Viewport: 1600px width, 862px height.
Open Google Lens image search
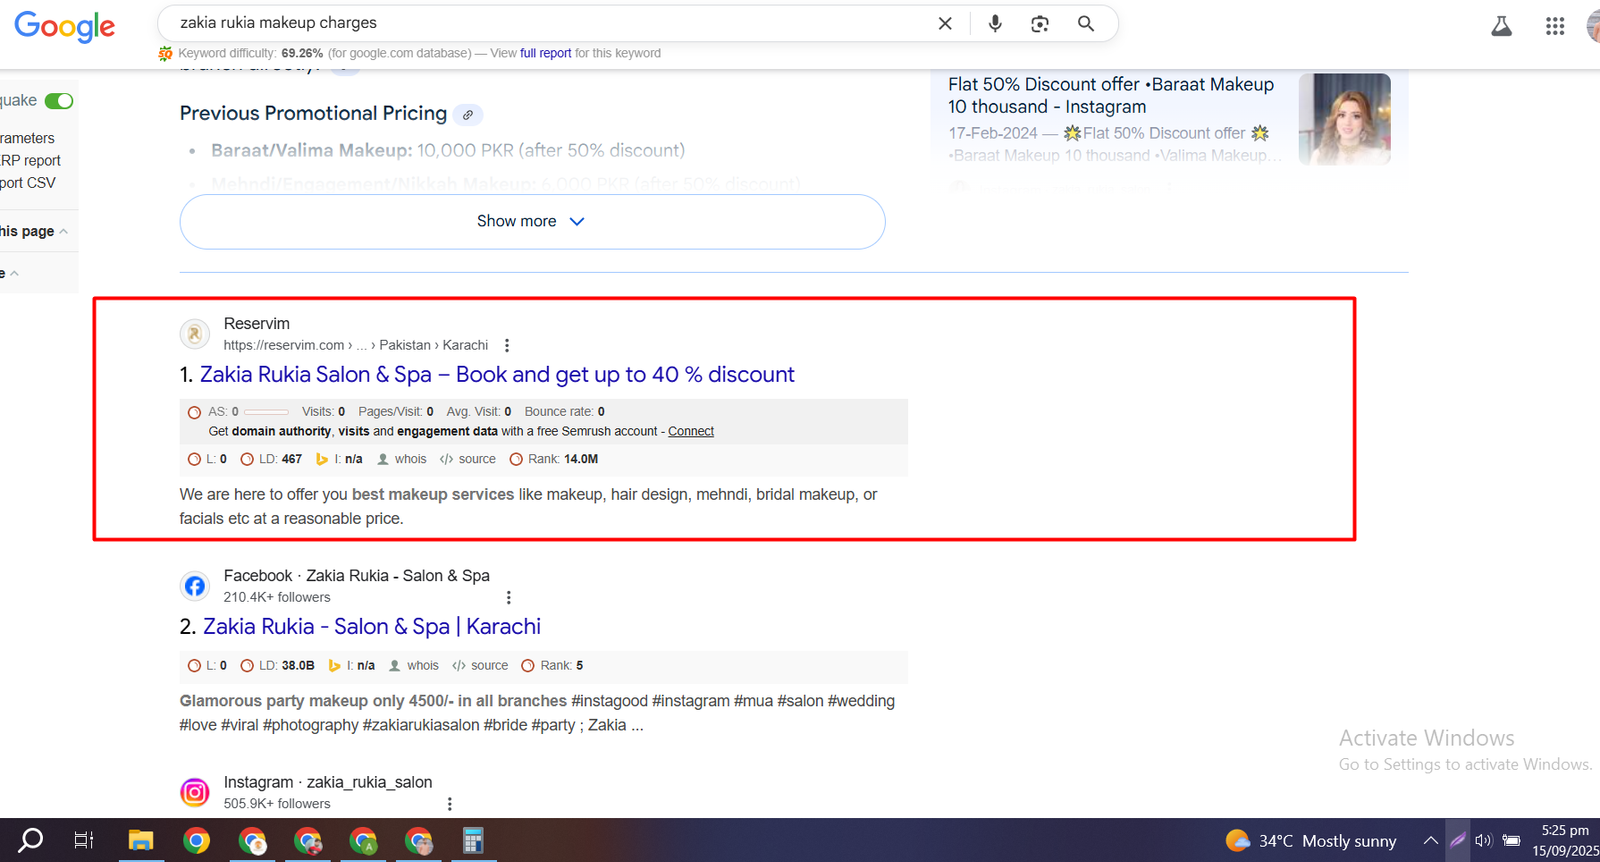click(x=1040, y=24)
